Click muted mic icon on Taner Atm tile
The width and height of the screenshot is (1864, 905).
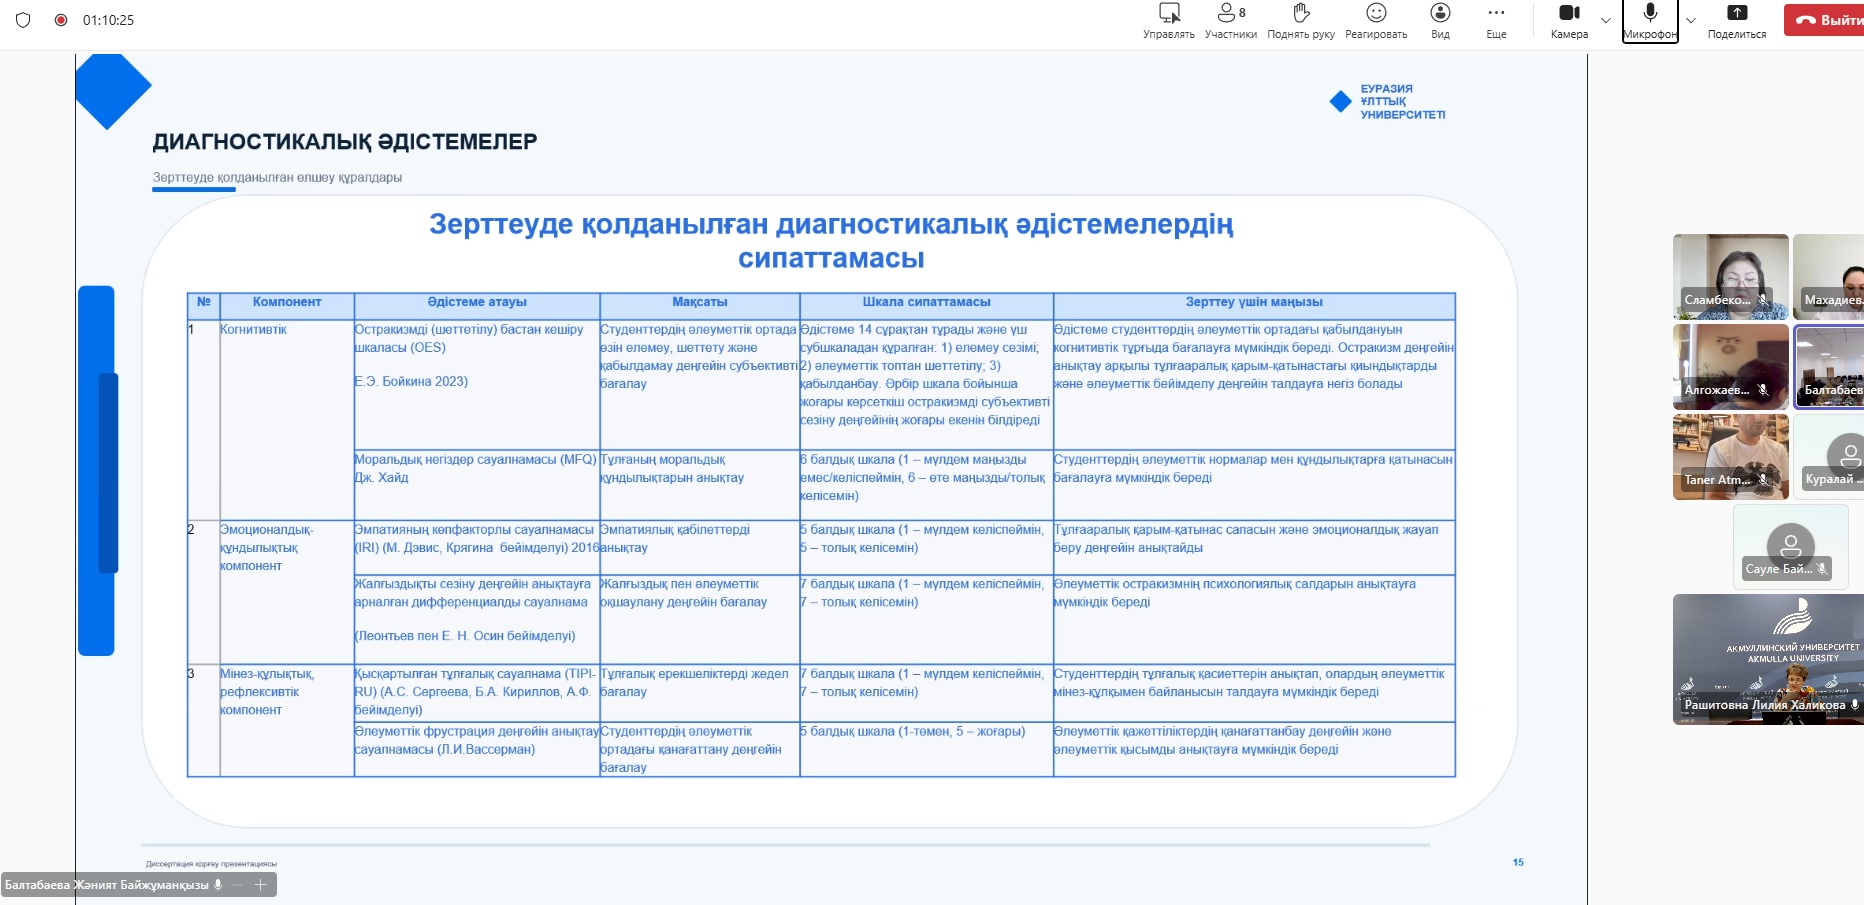click(1764, 480)
